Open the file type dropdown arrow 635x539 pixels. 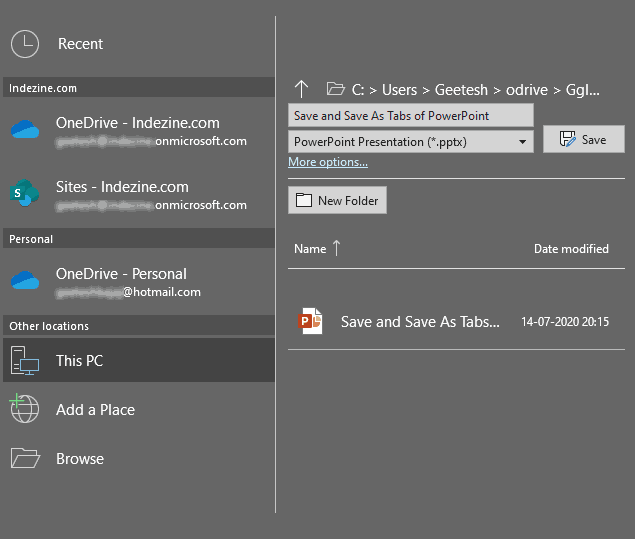tap(523, 142)
